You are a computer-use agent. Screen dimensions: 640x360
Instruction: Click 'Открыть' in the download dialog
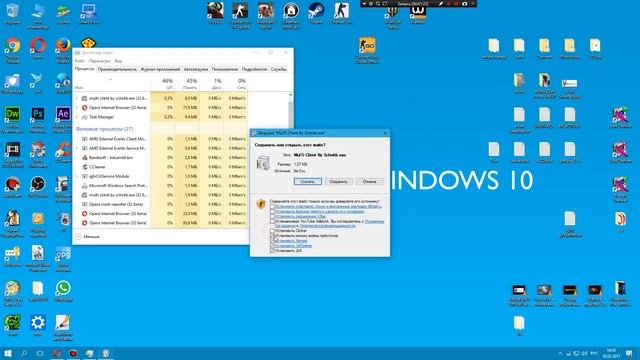coord(308,182)
